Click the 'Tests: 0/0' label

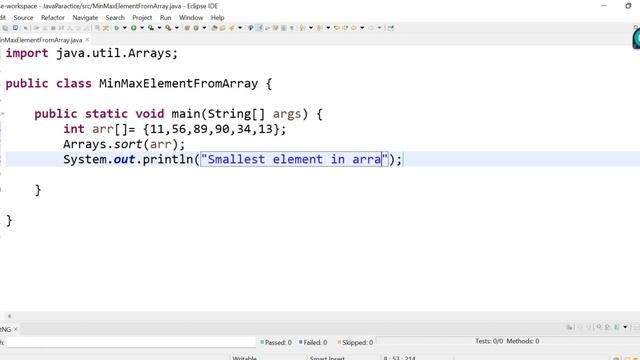(489, 341)
